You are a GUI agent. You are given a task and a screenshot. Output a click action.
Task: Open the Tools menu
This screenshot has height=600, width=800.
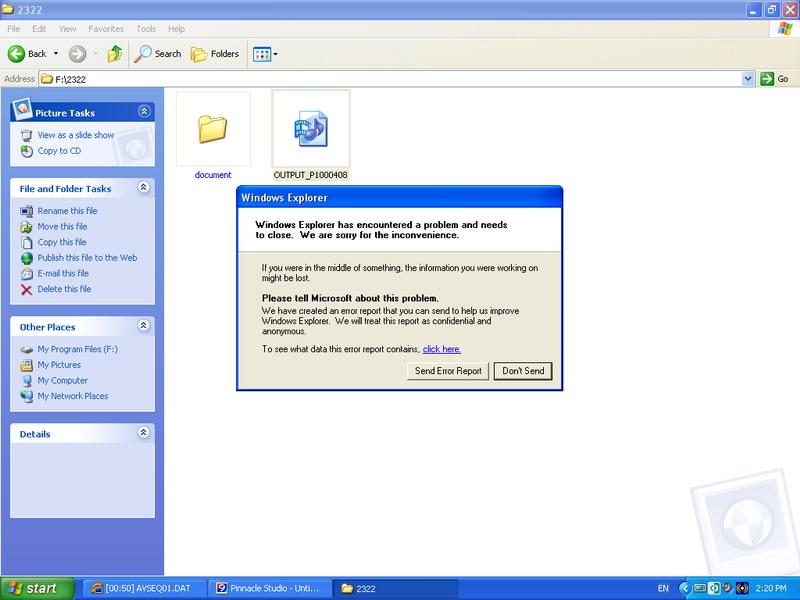pyautogui.click(x=146, y=29)
